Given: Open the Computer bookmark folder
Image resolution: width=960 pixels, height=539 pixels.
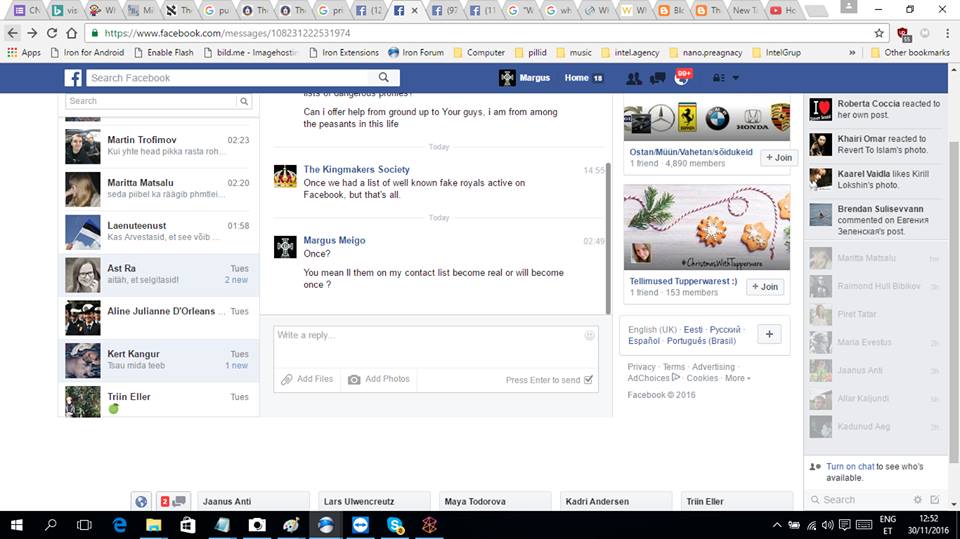Looking at the screenshot, I should [479, 53].
